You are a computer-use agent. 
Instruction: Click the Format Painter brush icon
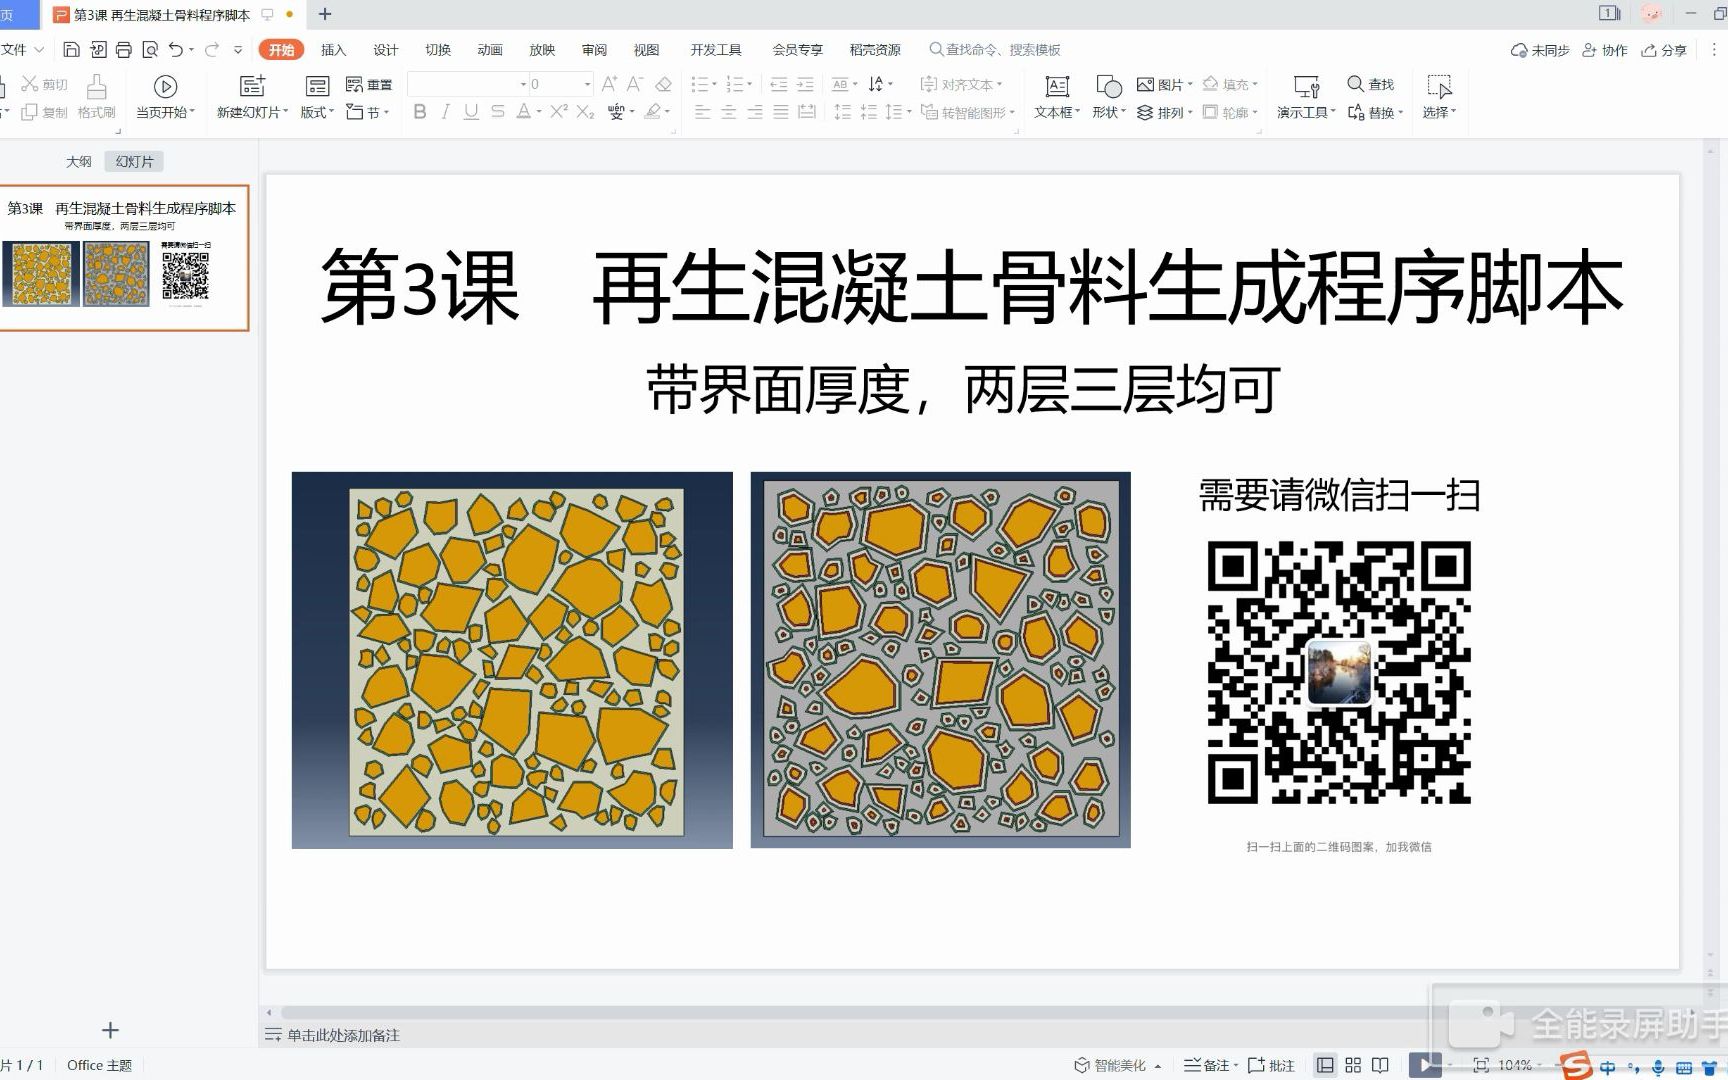pos(96,86)
